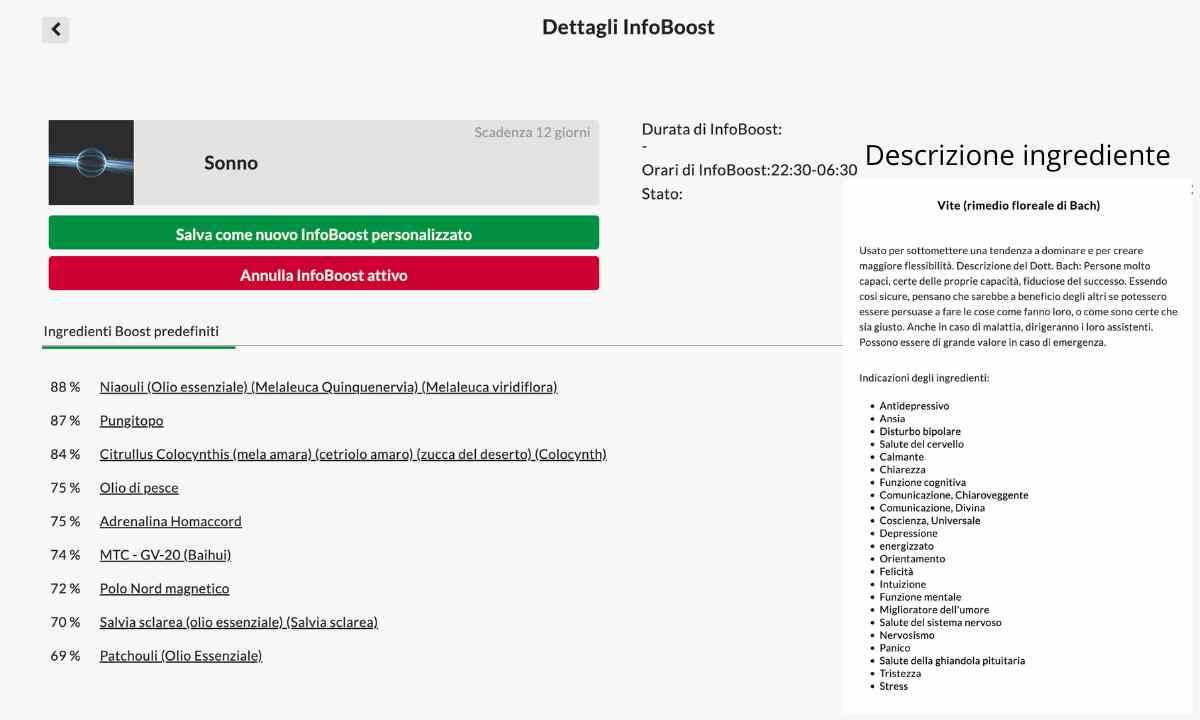1200x720 pixels.
Task: Click Depressione in the indications list
Action: [908, 534]
